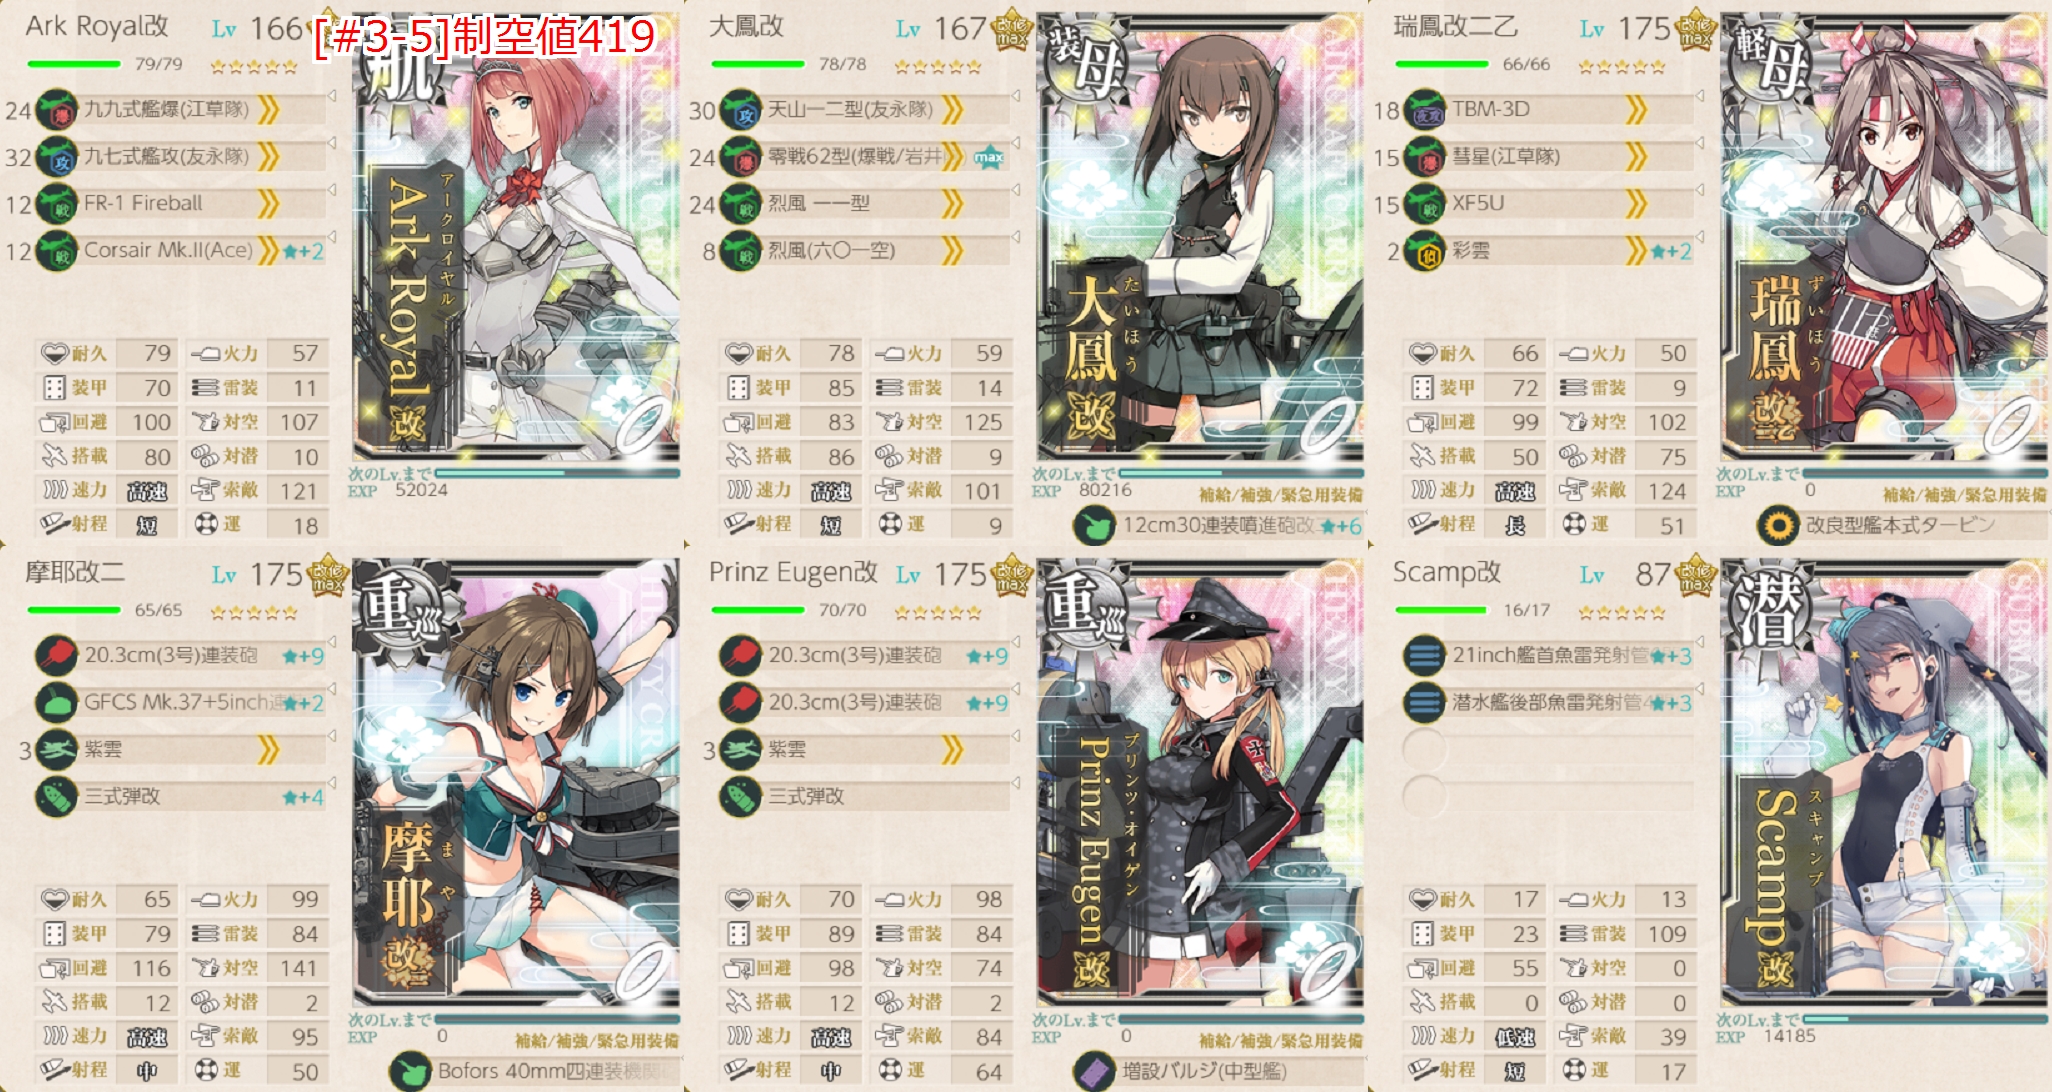Click 大鳳改's green HP bar
The height and width of the screenshot is (1092, 2052).
(x=757, y=65)
